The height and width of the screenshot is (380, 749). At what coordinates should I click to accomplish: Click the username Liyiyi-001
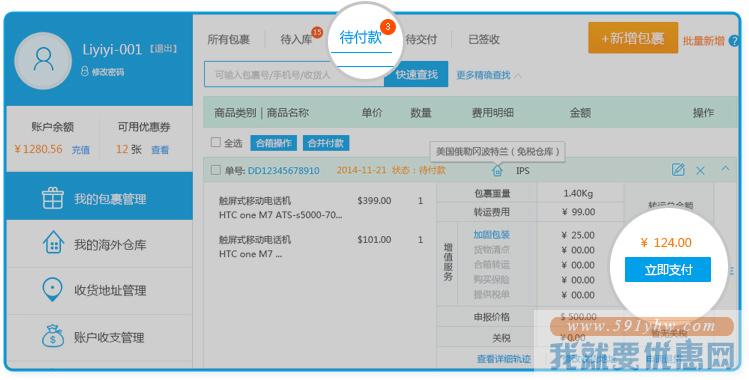click(x=112, y=50)
